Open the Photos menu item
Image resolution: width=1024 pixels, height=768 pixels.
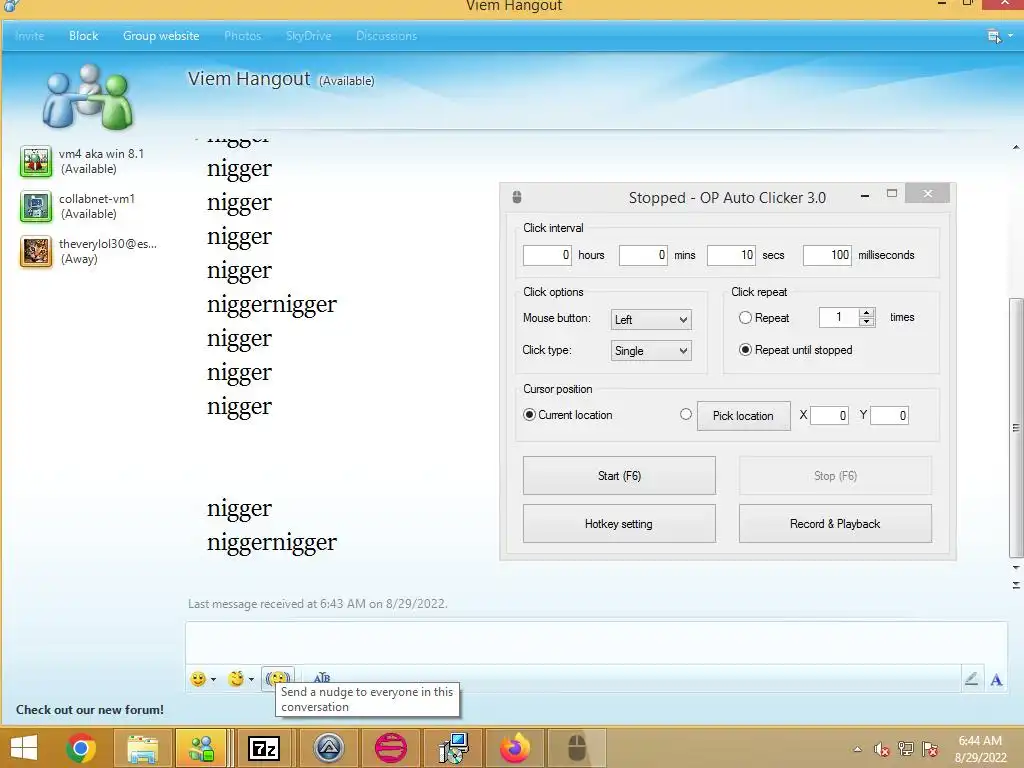242,36
